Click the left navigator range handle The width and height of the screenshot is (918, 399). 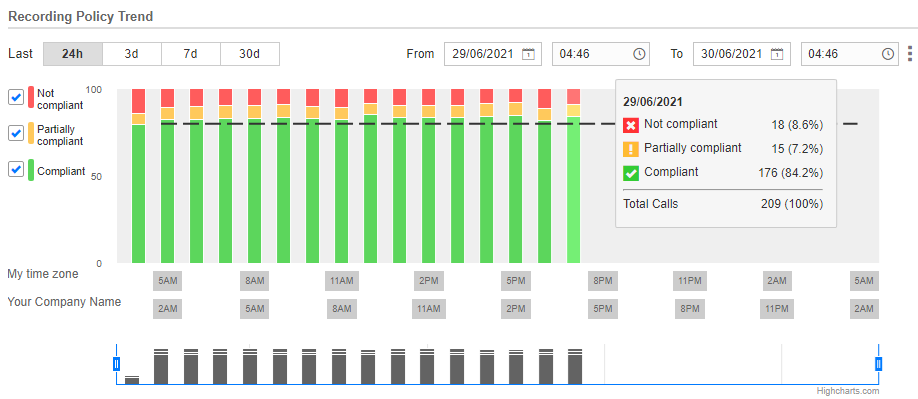click(117, 364)
